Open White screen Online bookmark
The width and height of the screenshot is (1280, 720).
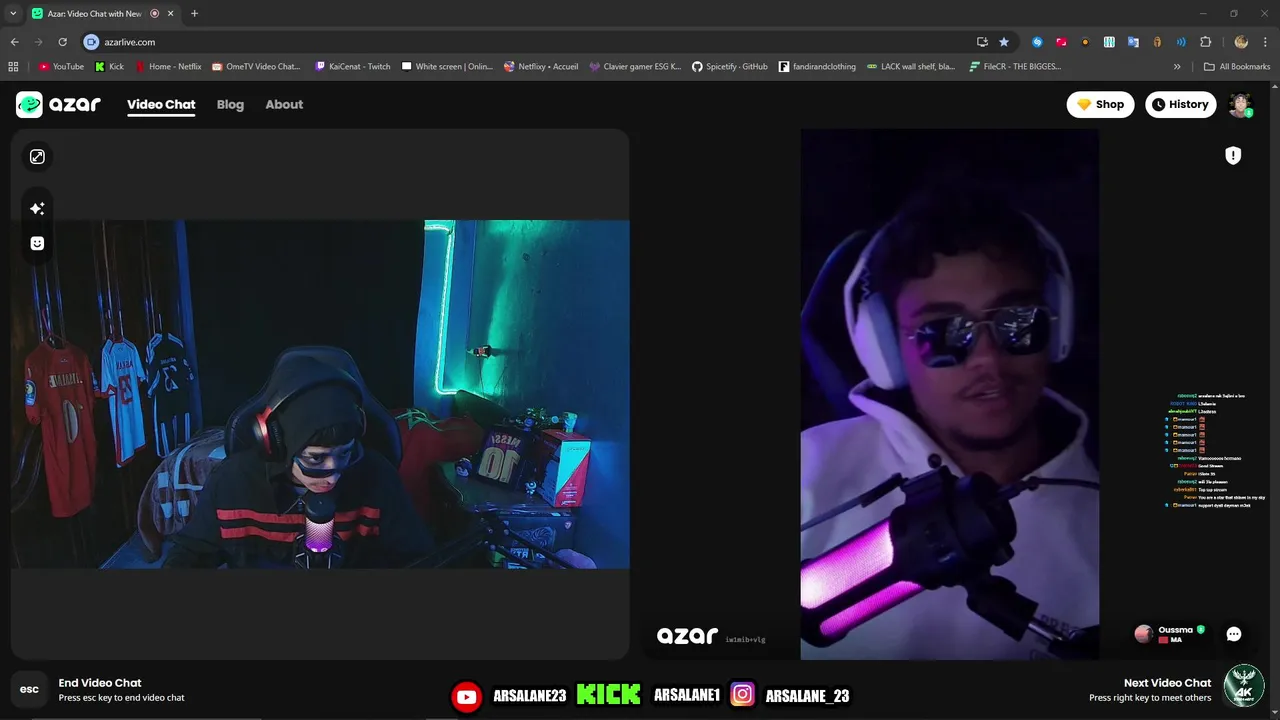[x=447, y=67]
